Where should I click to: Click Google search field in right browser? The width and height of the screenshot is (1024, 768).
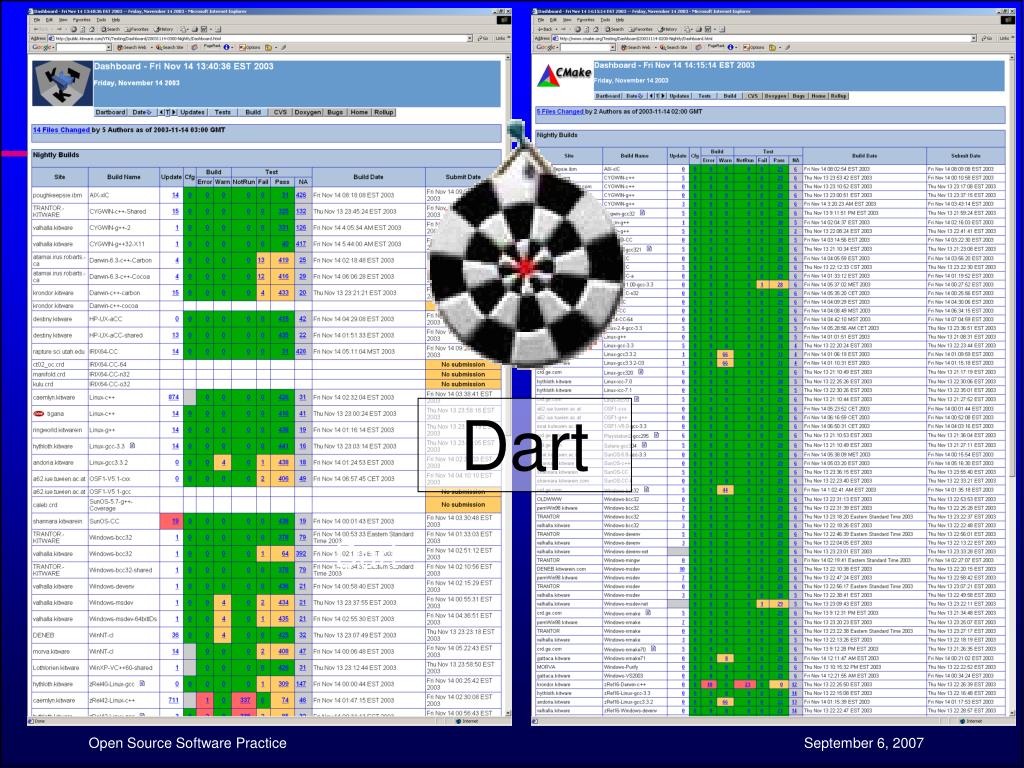pyautogui.click(x=584, y=47)
